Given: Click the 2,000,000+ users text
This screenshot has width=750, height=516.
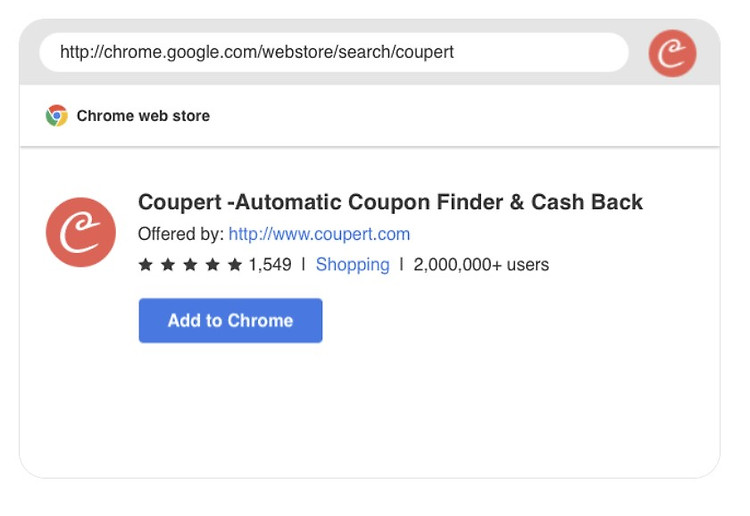Looking at the screenshot, I should [481, 264].
